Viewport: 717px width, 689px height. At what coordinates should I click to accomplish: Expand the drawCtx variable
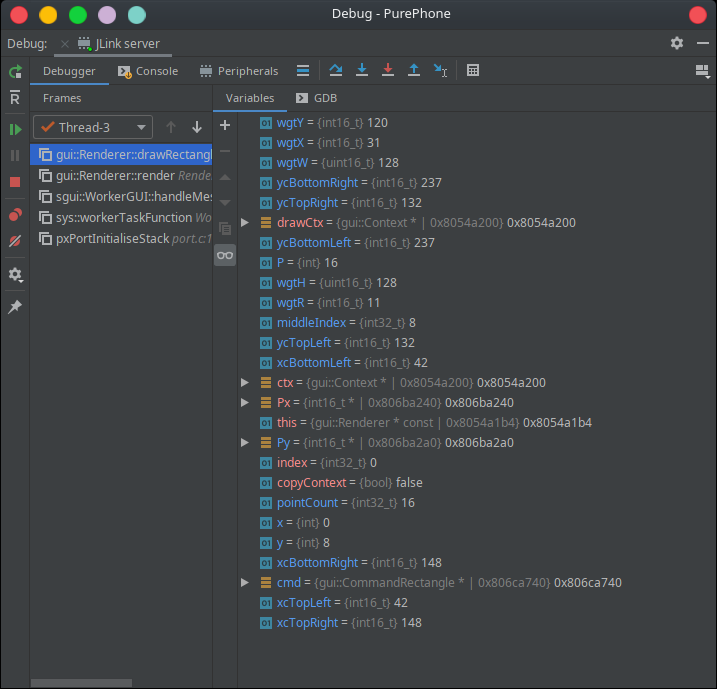point(245,222)
